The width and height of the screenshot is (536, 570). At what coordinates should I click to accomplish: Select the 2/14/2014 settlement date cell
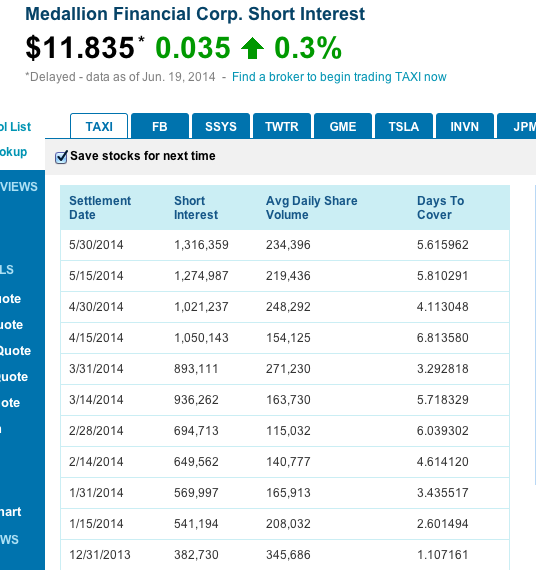96,462
